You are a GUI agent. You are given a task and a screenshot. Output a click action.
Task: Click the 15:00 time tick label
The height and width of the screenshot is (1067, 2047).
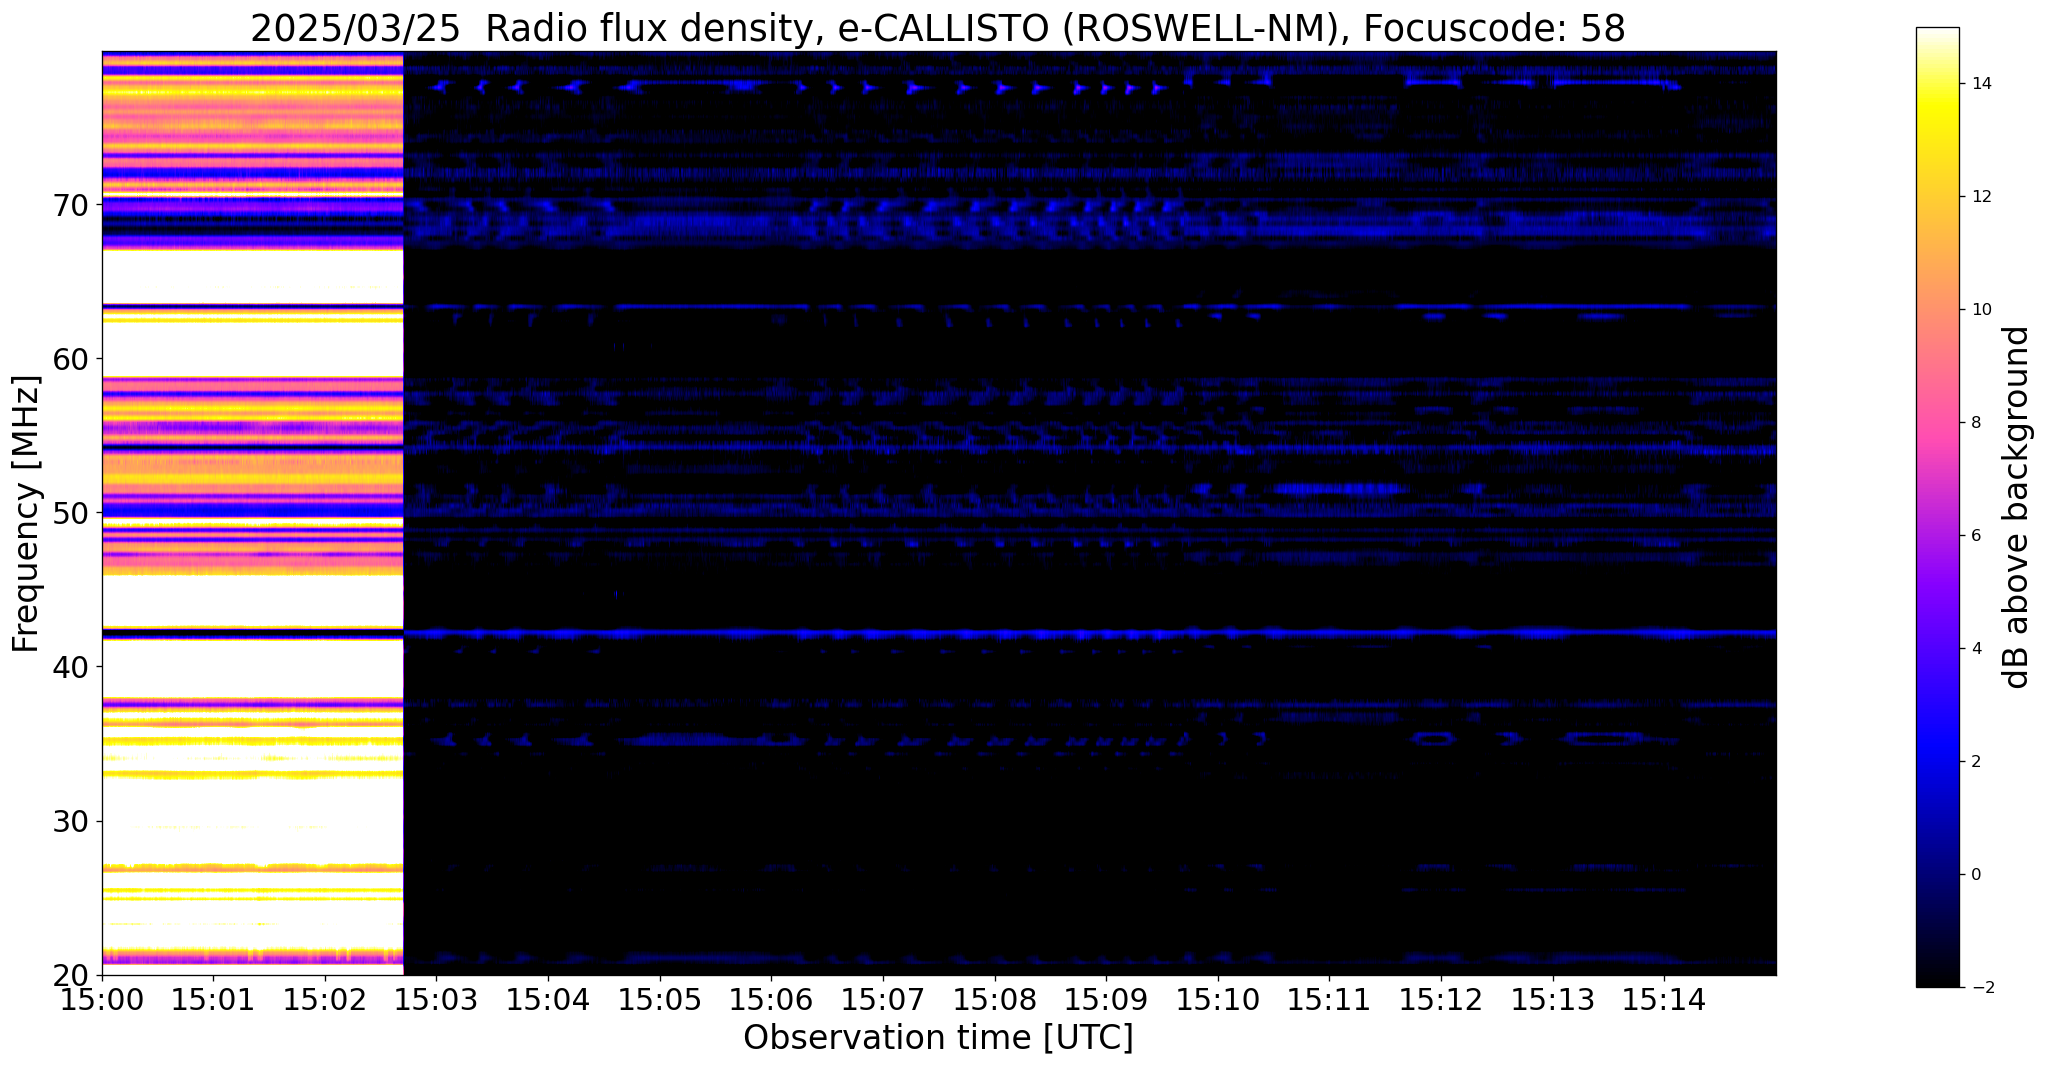tap(102, 998)
